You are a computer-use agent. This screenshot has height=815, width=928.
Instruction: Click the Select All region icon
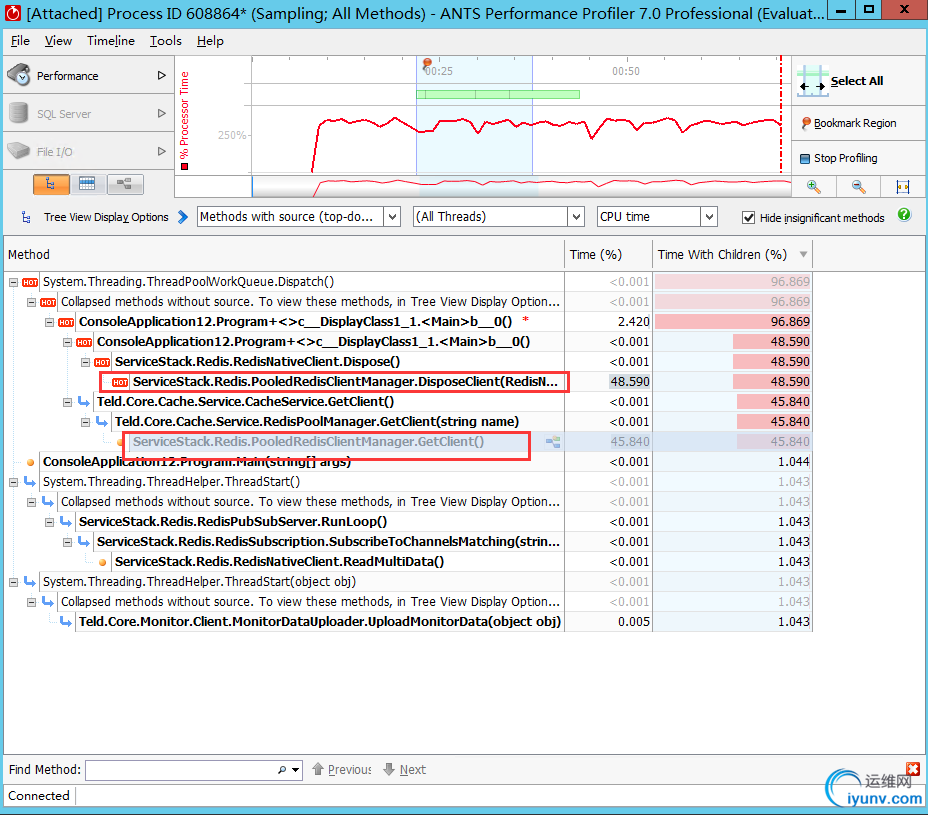(812, 80)
